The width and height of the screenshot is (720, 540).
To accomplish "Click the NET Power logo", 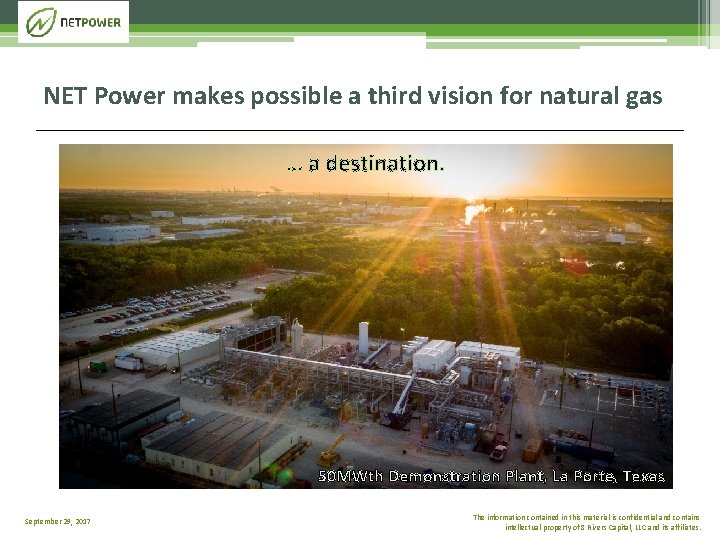I will point(73,22).
